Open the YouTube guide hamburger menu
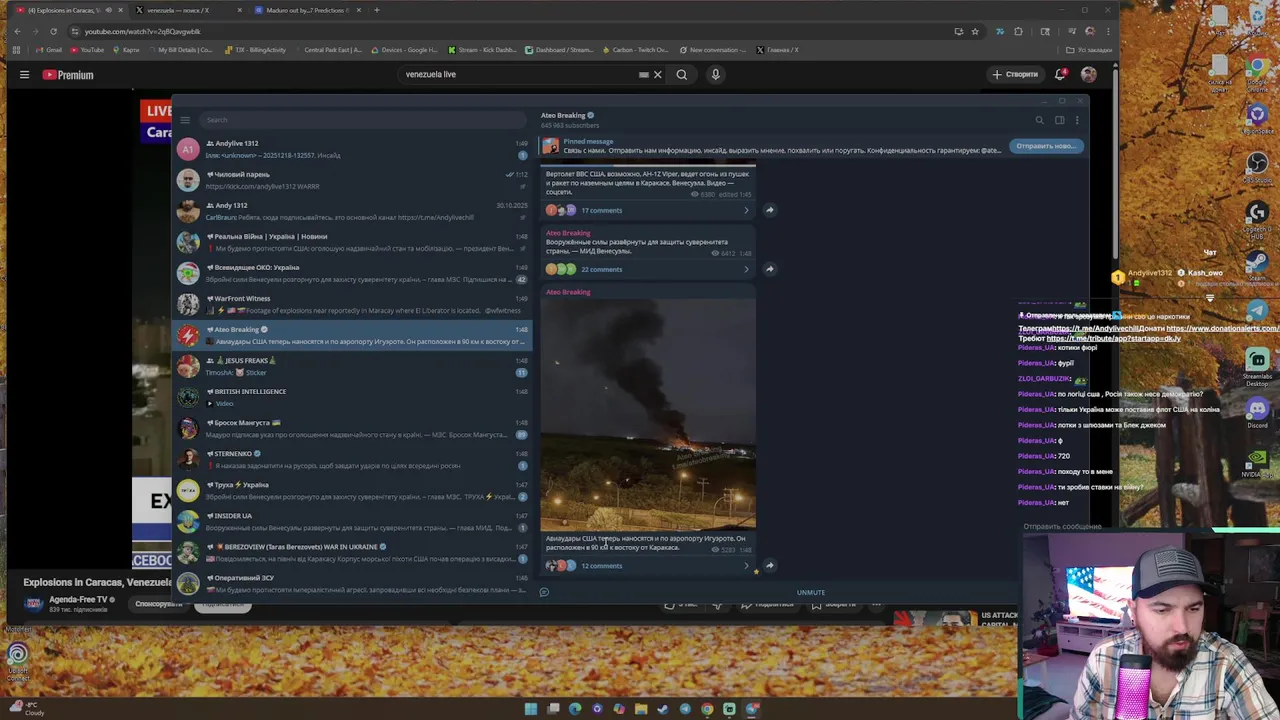 [x=24, y=74]
